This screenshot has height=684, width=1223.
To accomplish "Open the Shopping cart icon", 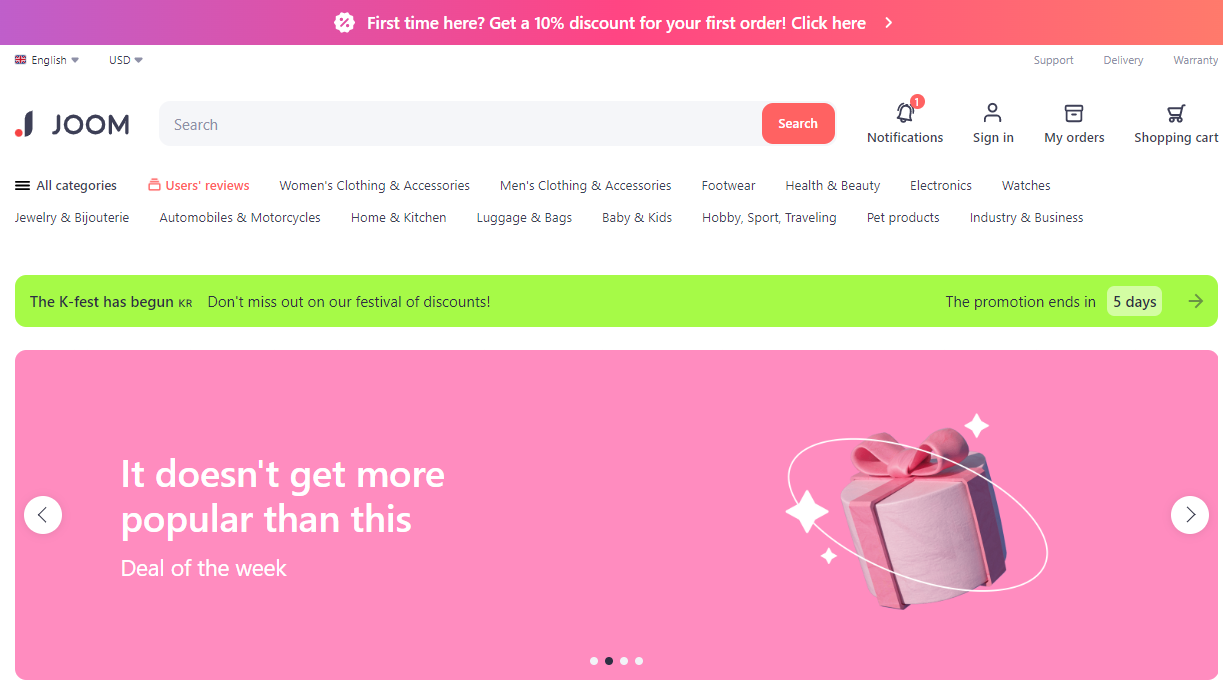I will pyautogui.click(x=1176, y=113).
